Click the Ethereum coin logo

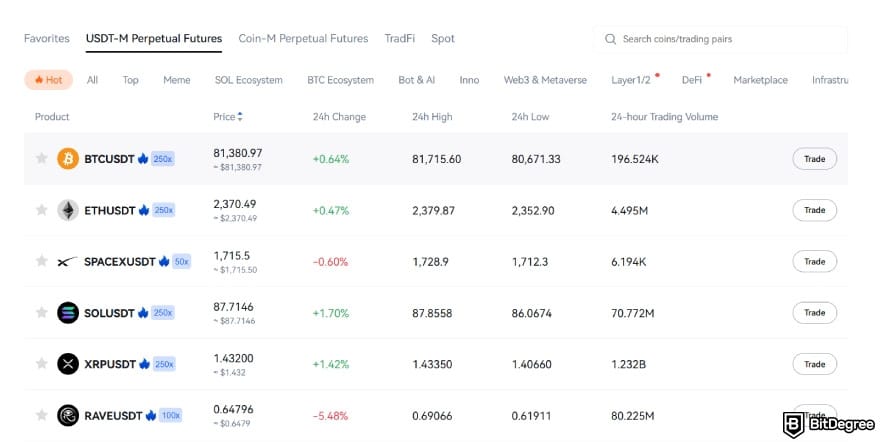[68, 210]
